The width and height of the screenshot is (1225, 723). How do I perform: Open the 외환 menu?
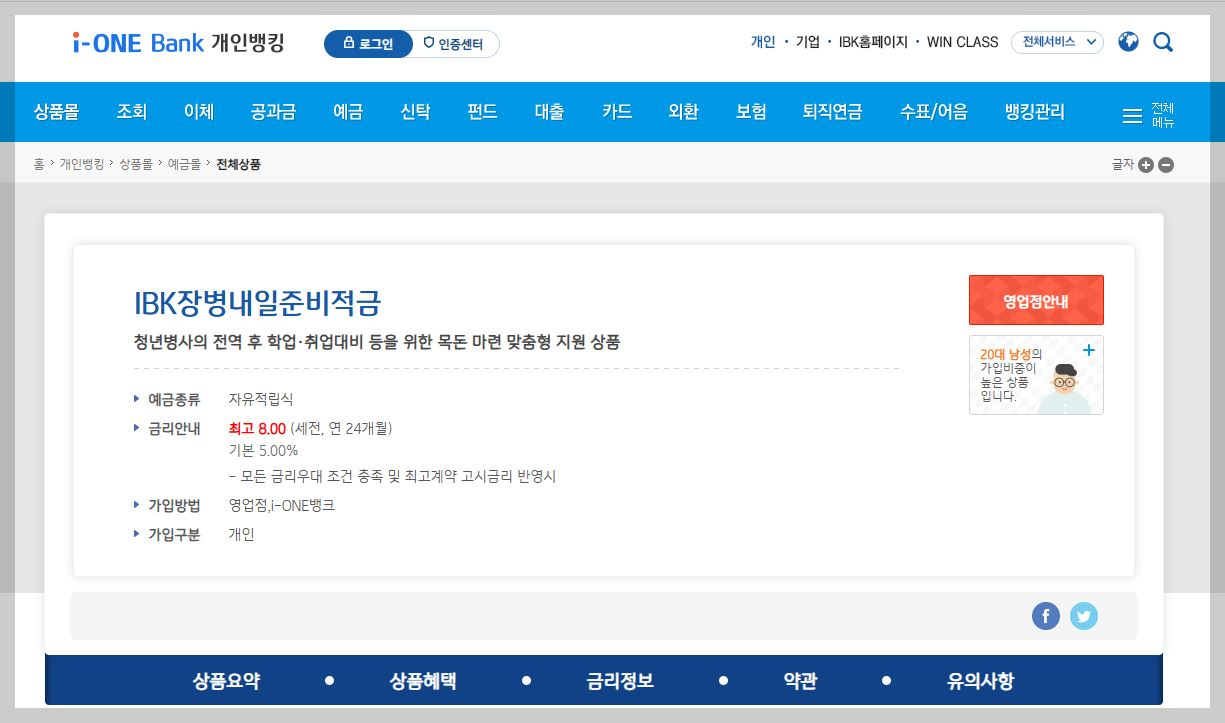(x=683, y=112)
